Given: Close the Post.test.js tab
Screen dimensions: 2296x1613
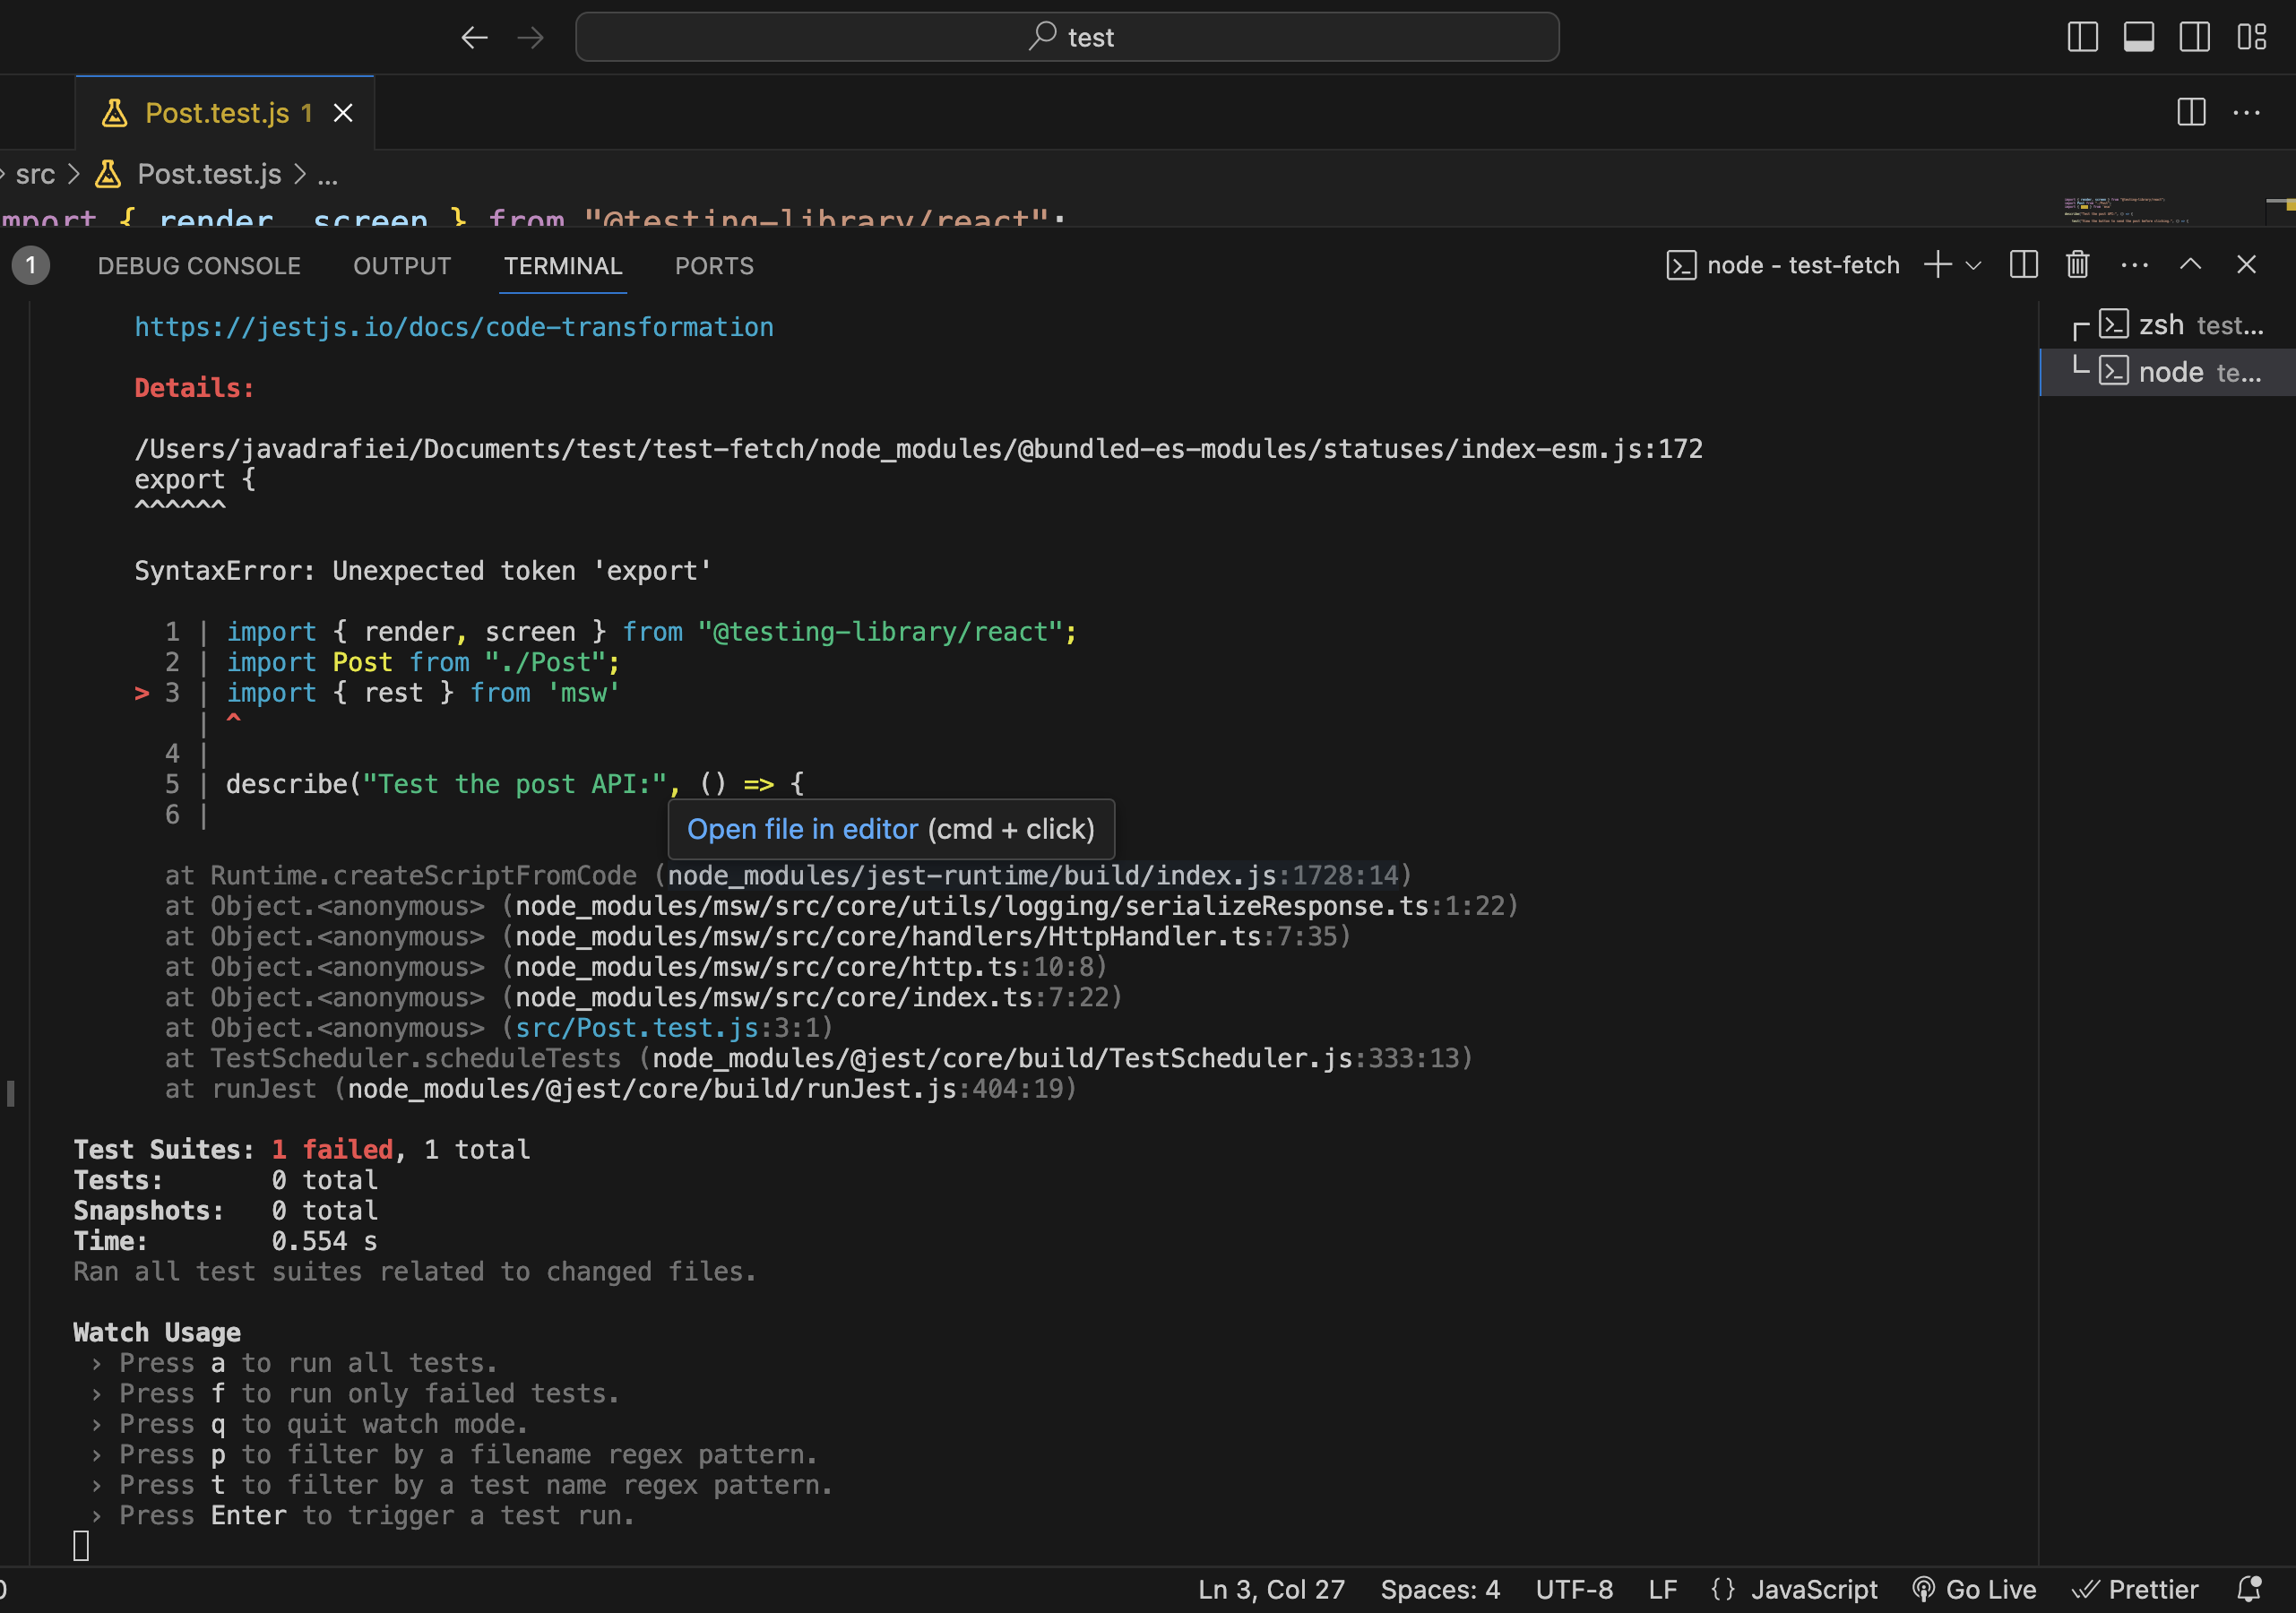Looking at the screenshot, I should 343,113.
